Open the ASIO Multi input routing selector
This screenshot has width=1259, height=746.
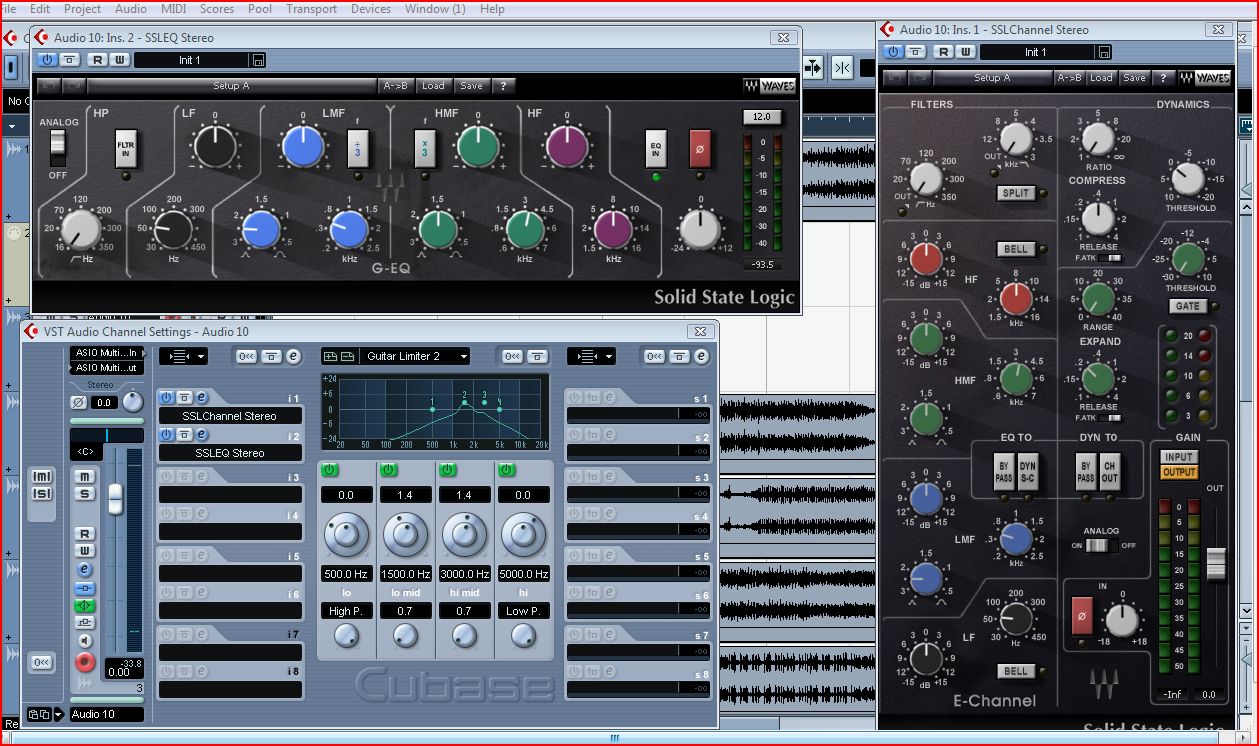(x=108, y=353)
